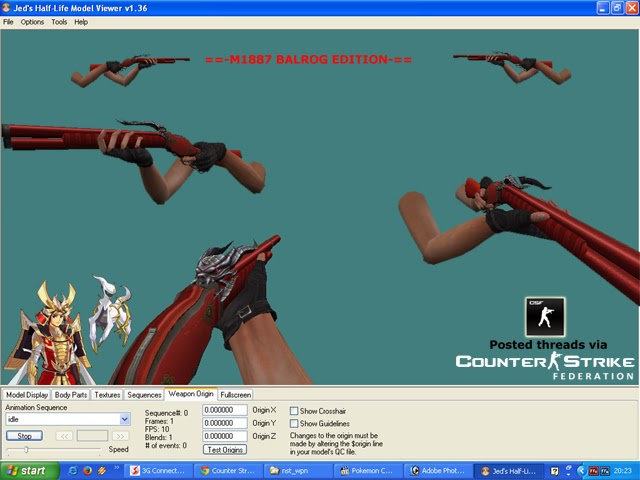Click the white Arceus pokemon image
640x480 pixels.
pyautogui.click(x=111, y=312)
